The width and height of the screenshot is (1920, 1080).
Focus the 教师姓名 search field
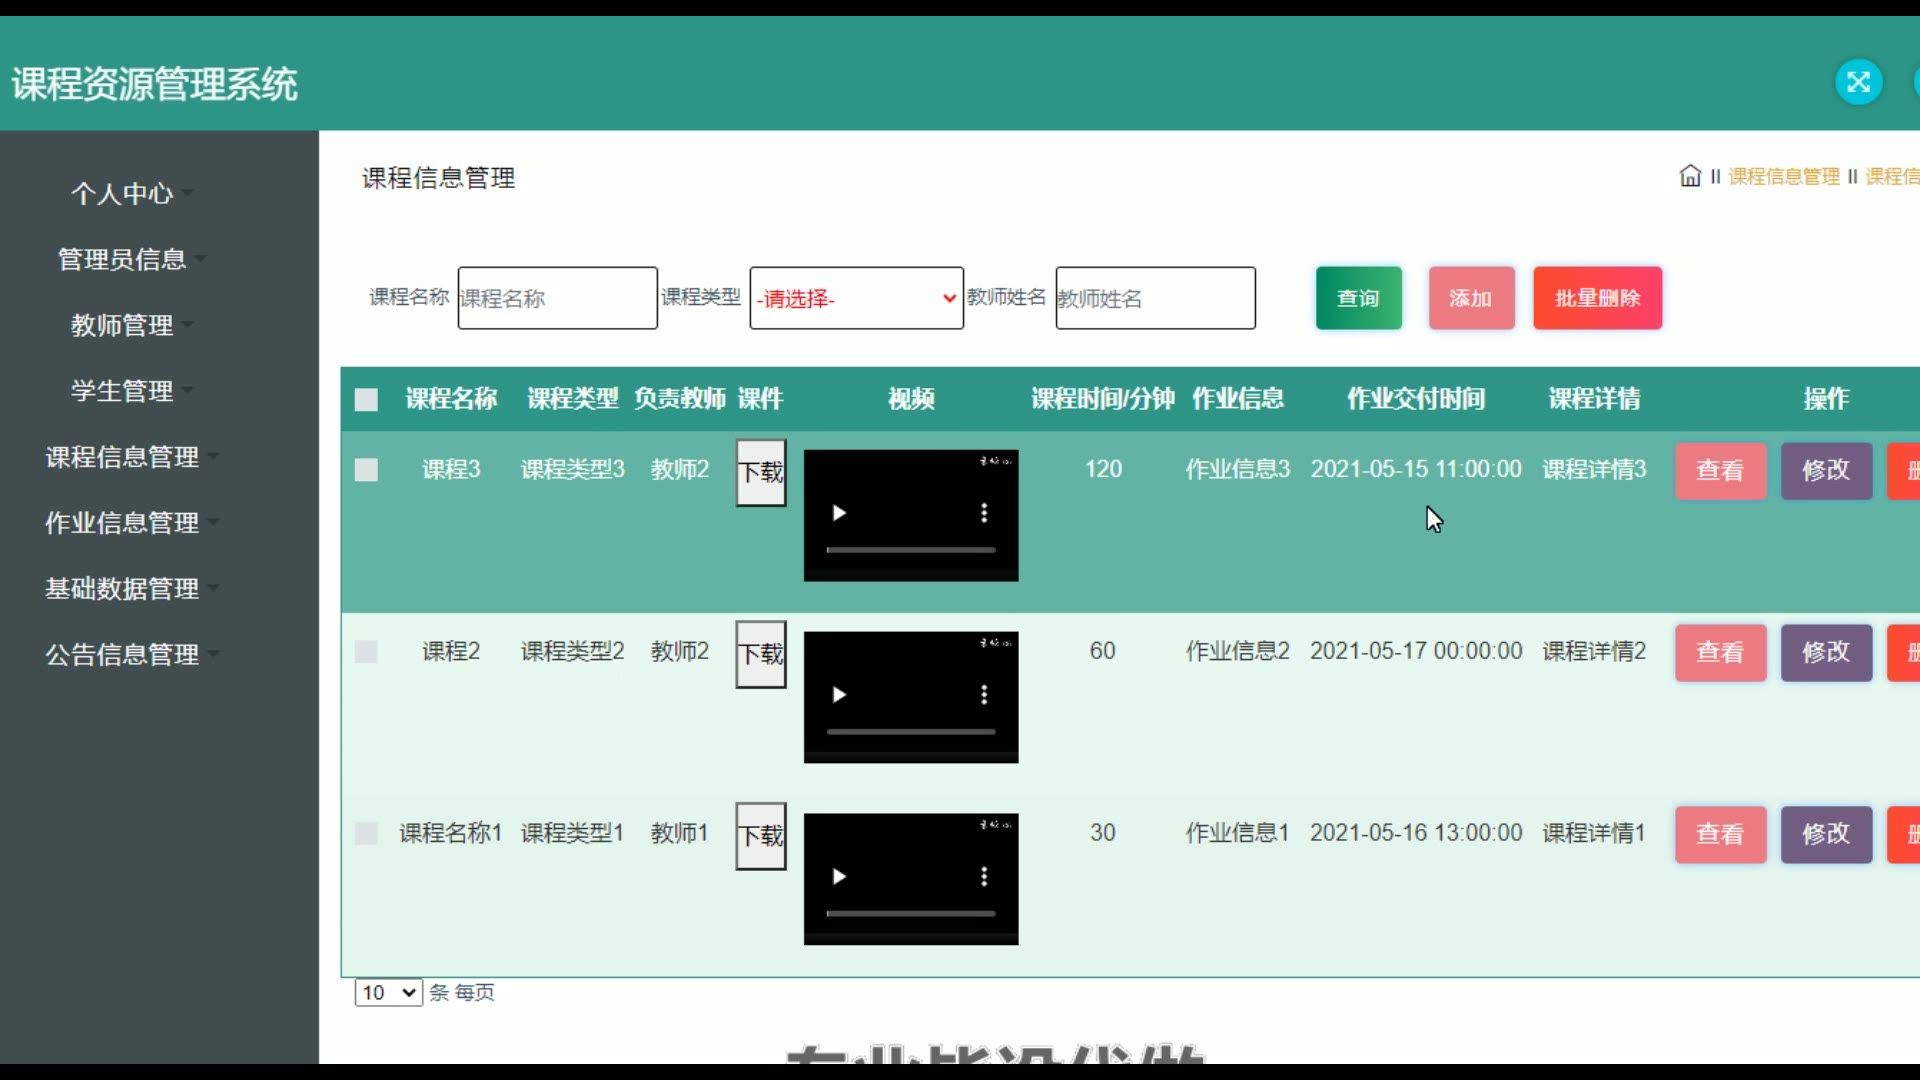[x=1155, y=298]
